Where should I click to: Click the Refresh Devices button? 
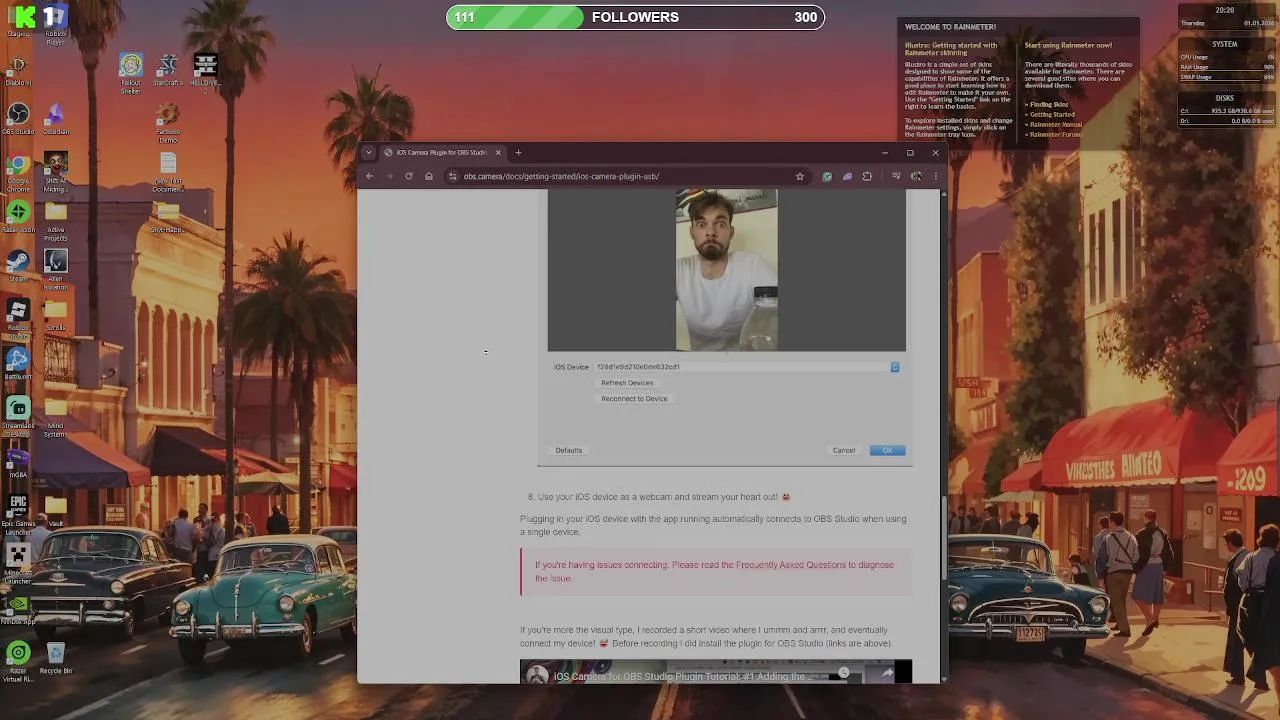coord(627,383)
